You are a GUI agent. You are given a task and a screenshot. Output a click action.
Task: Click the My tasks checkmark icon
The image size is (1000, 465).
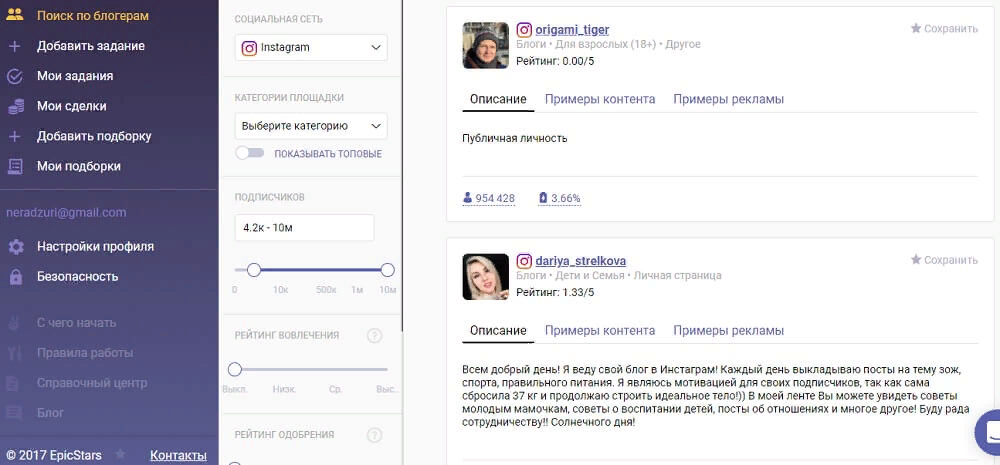point(15,76)
